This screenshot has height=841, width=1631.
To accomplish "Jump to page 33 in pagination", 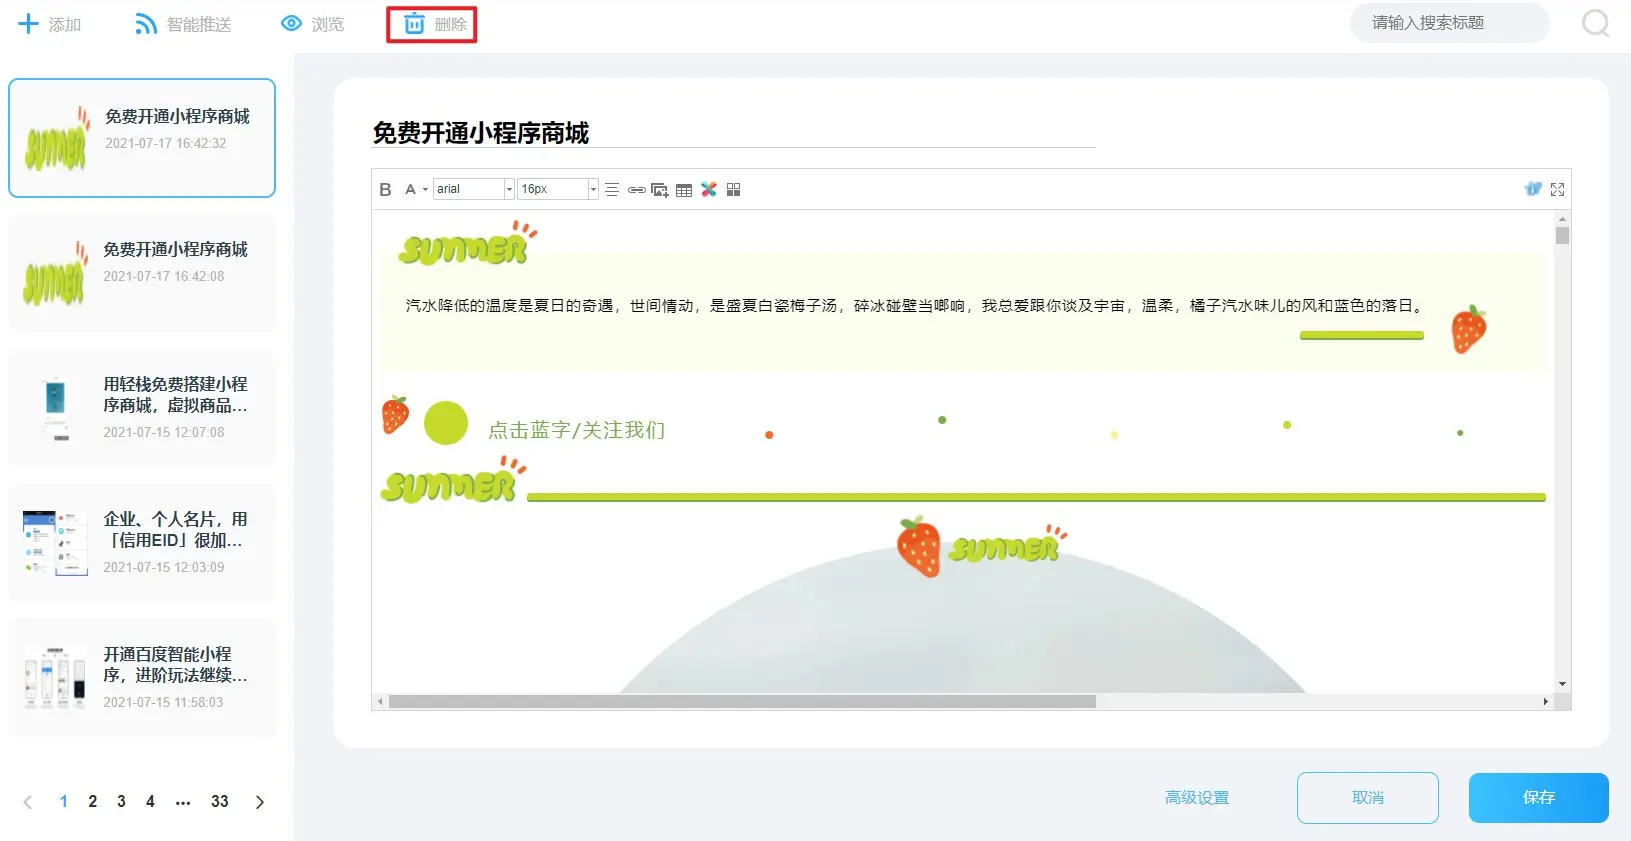I will point(220,801).
